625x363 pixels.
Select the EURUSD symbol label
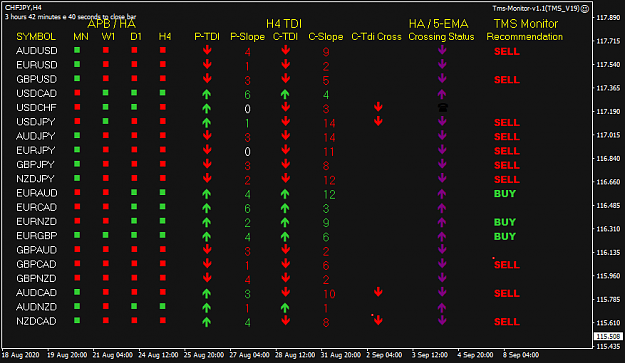click(x=37, y=65)
